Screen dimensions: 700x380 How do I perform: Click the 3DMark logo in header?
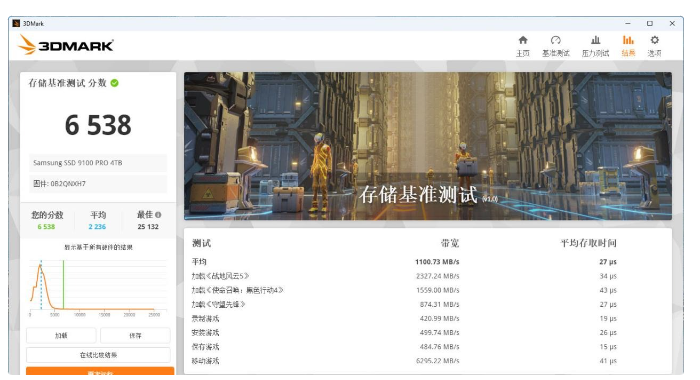coord(66,45)
